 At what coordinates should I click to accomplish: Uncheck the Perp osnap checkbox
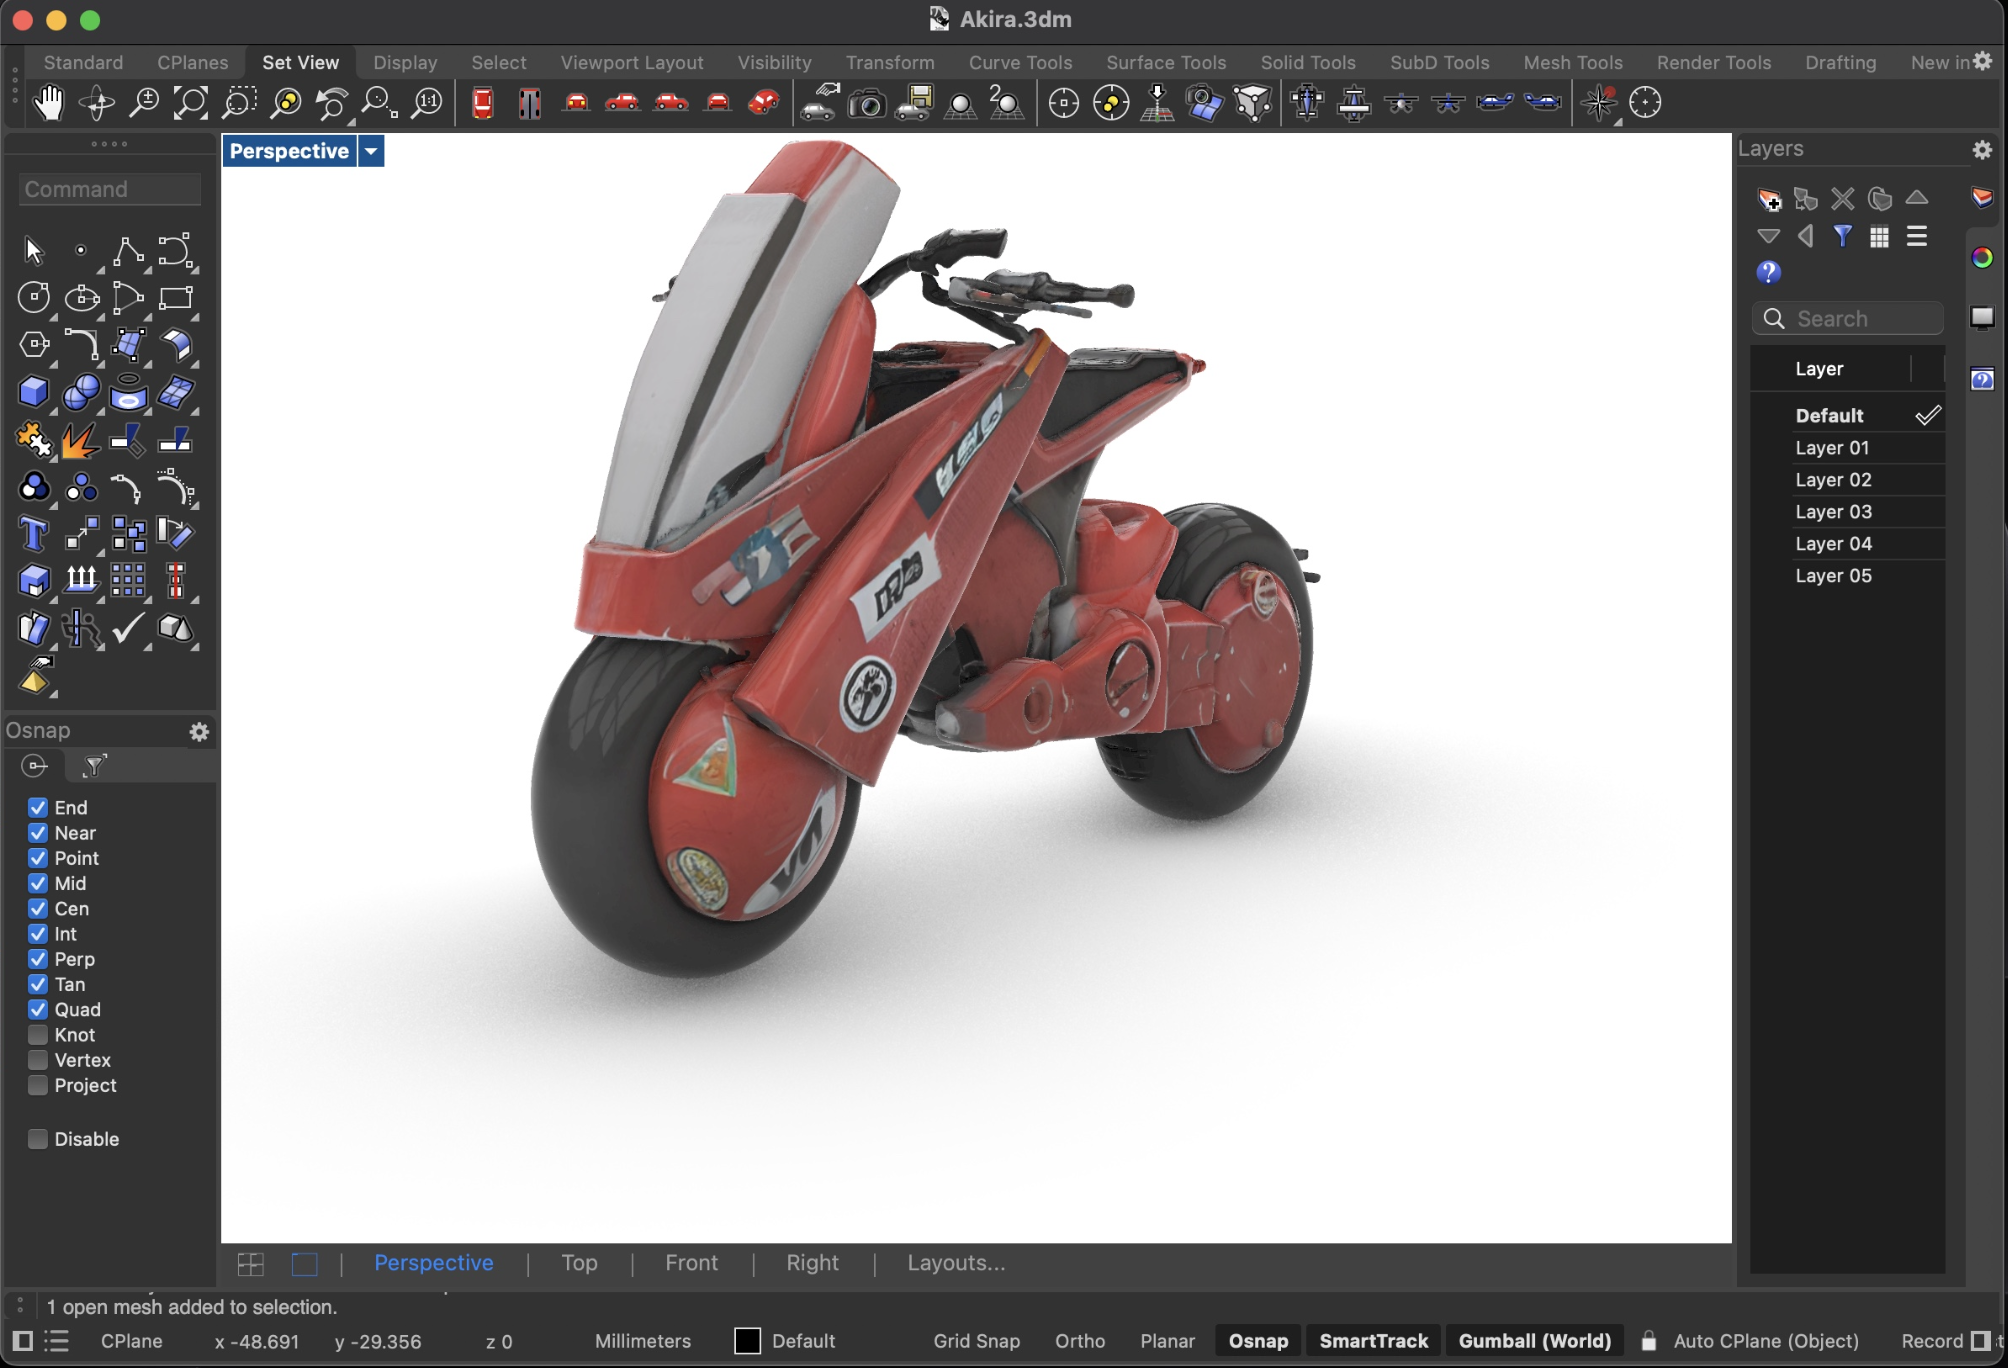click(38, 959)
